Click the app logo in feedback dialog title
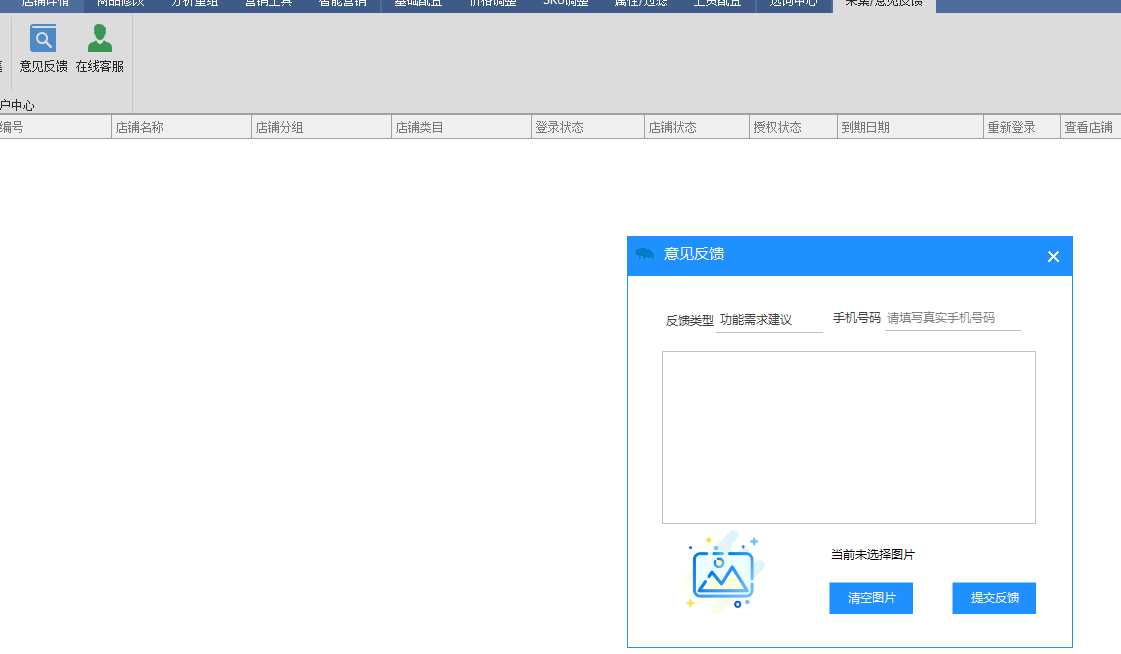 click(x=645, y=254)
